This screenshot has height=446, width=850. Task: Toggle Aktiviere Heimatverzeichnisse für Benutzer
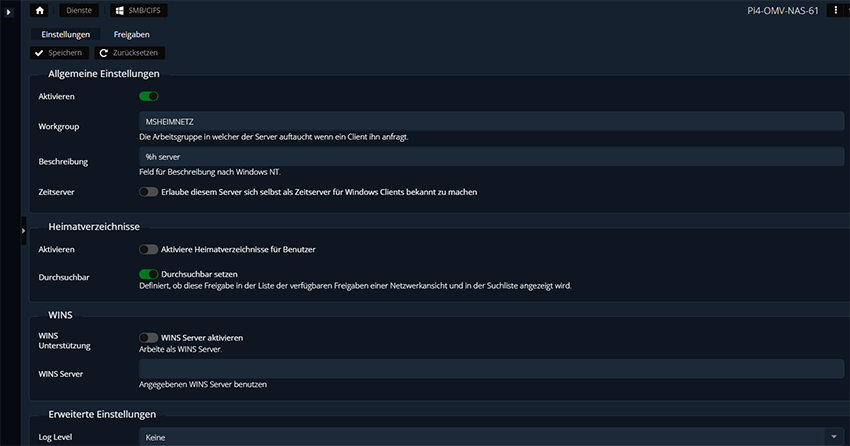click(149, 249)
